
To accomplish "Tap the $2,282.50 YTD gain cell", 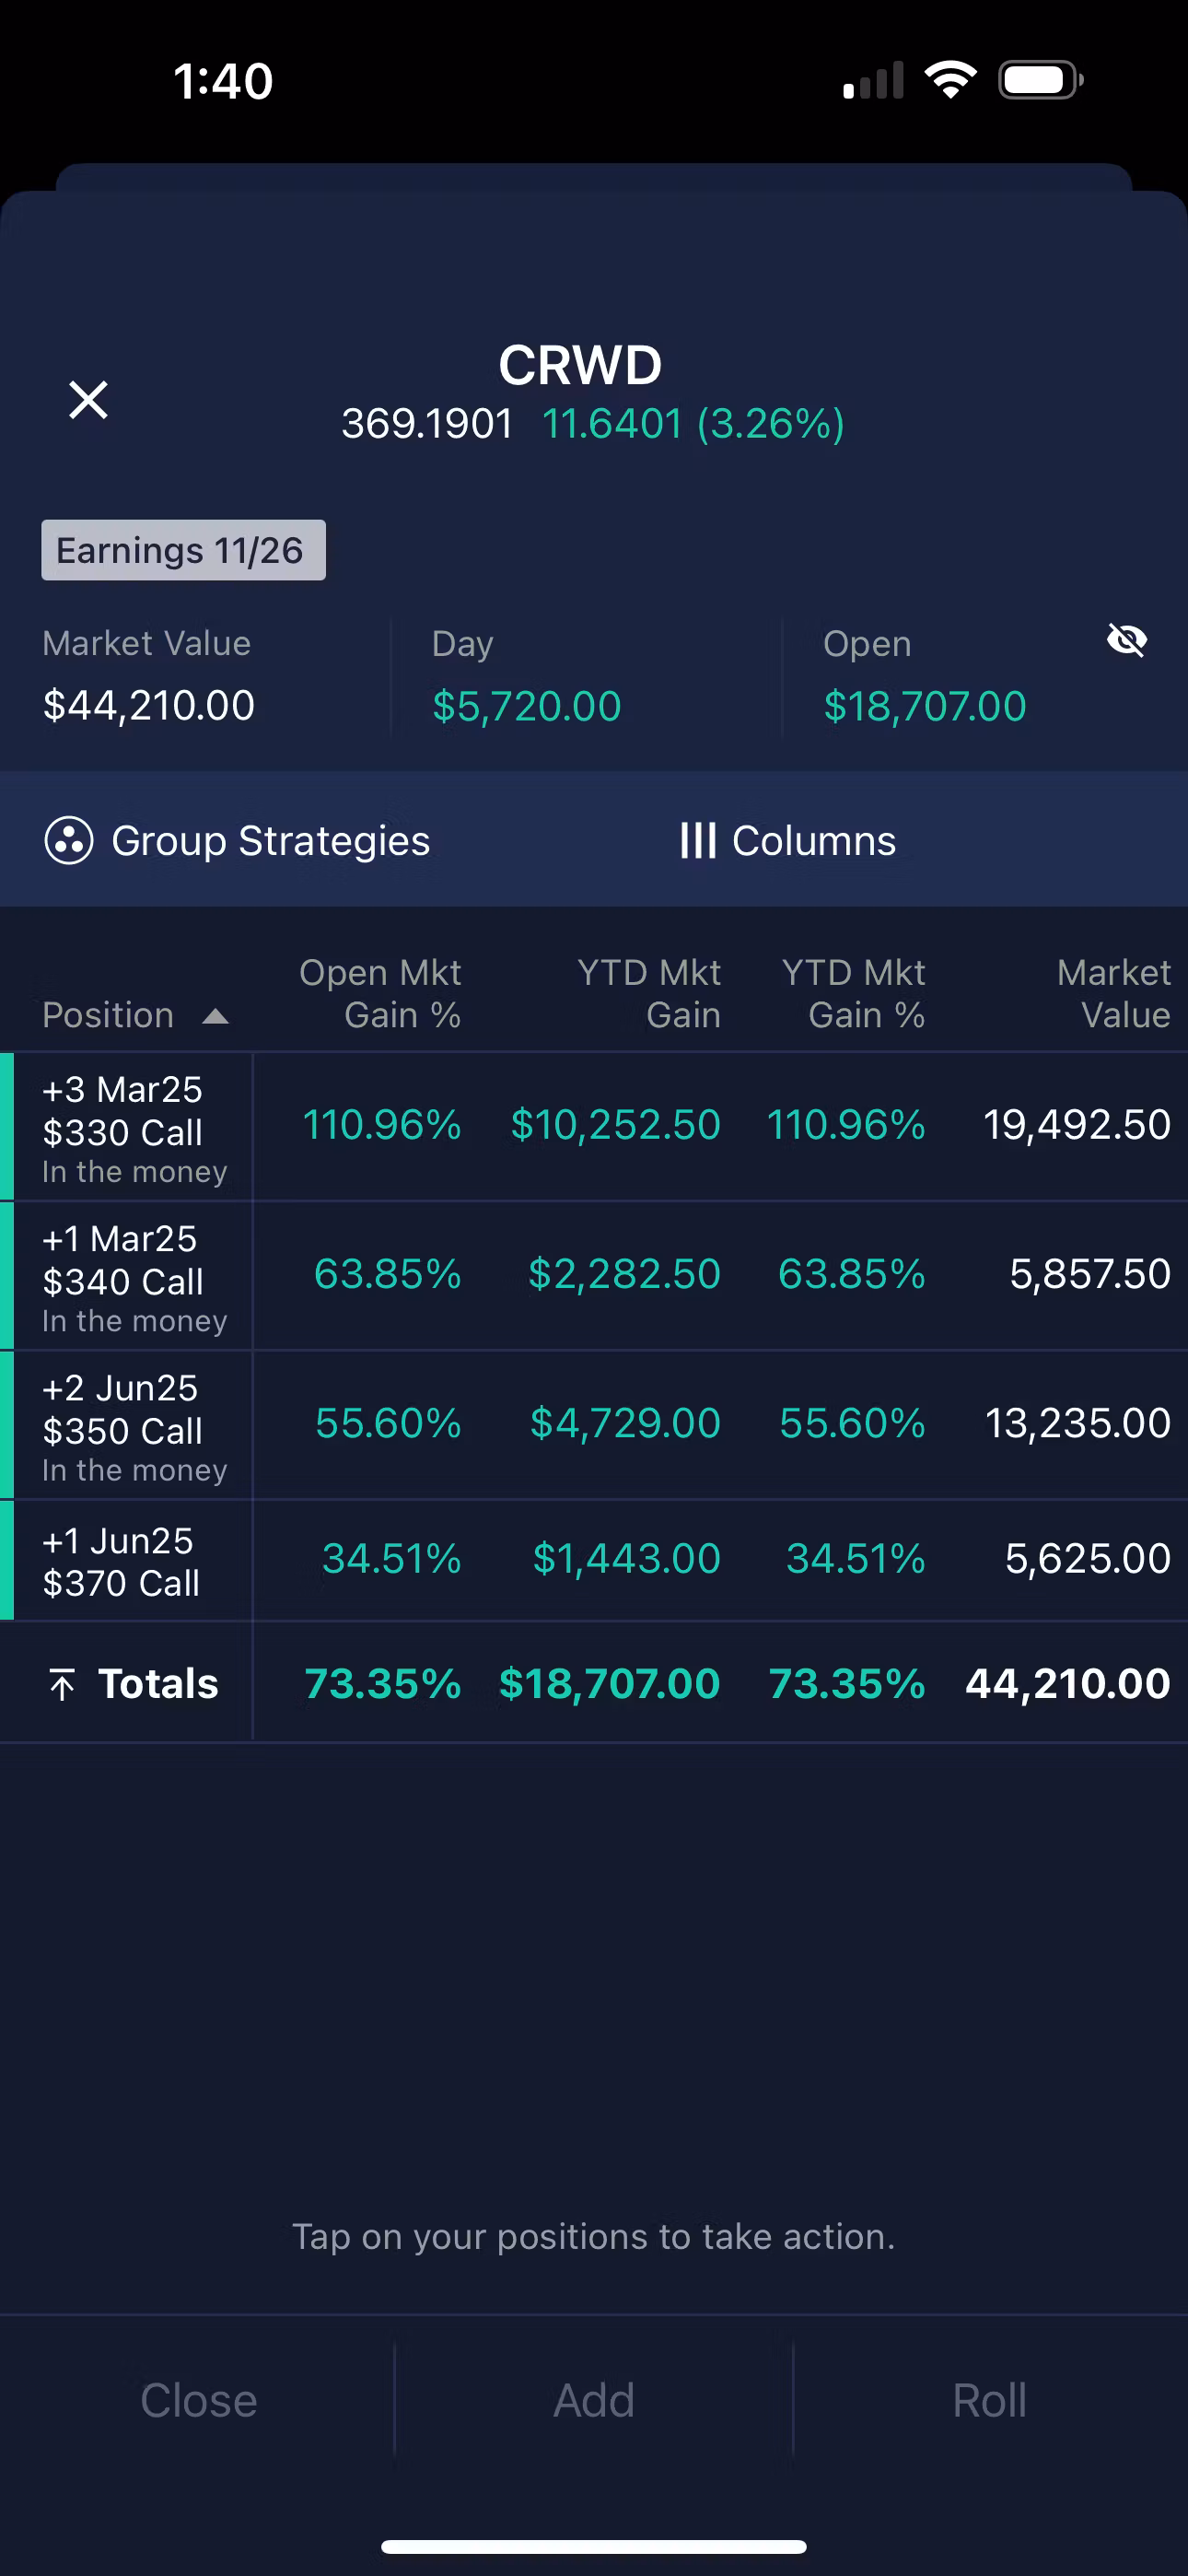I will [624, 1274].
